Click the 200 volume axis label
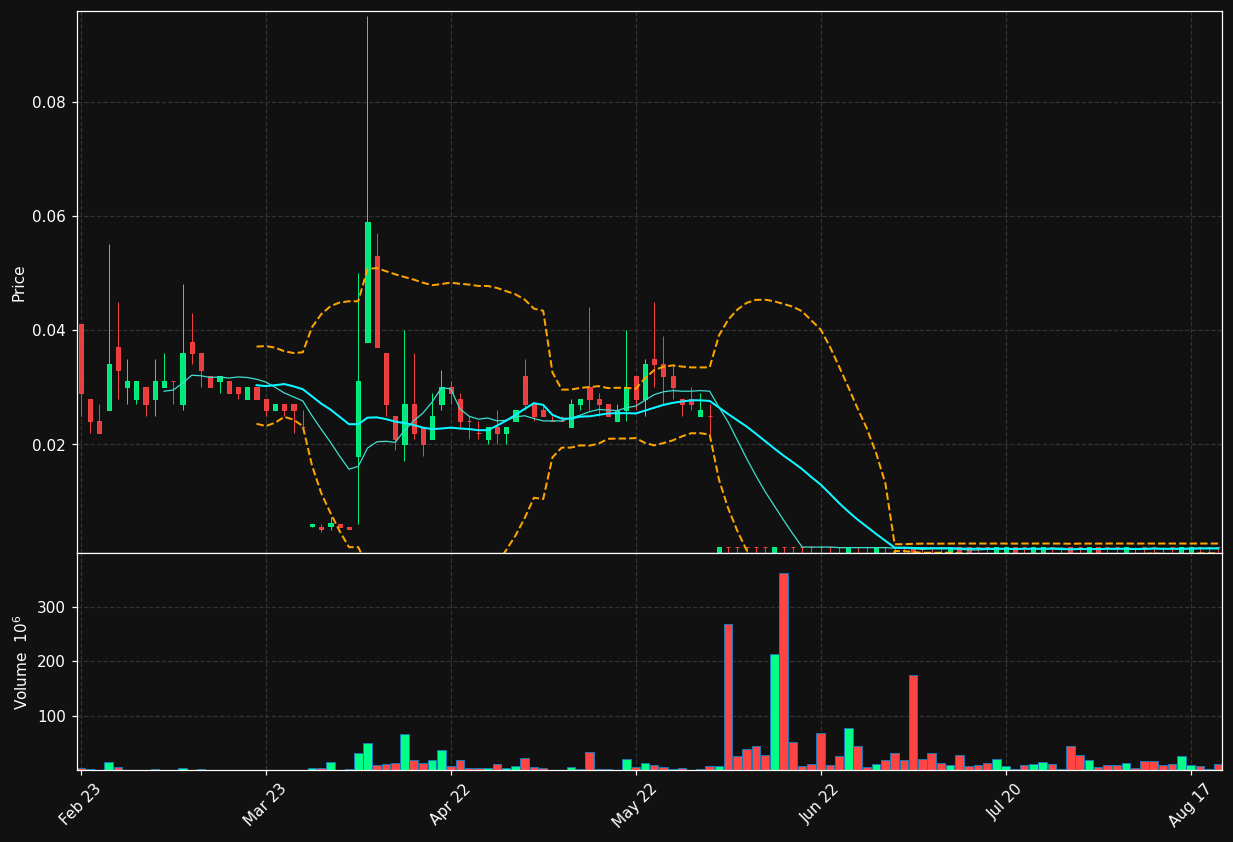 [x=53, y=662]
